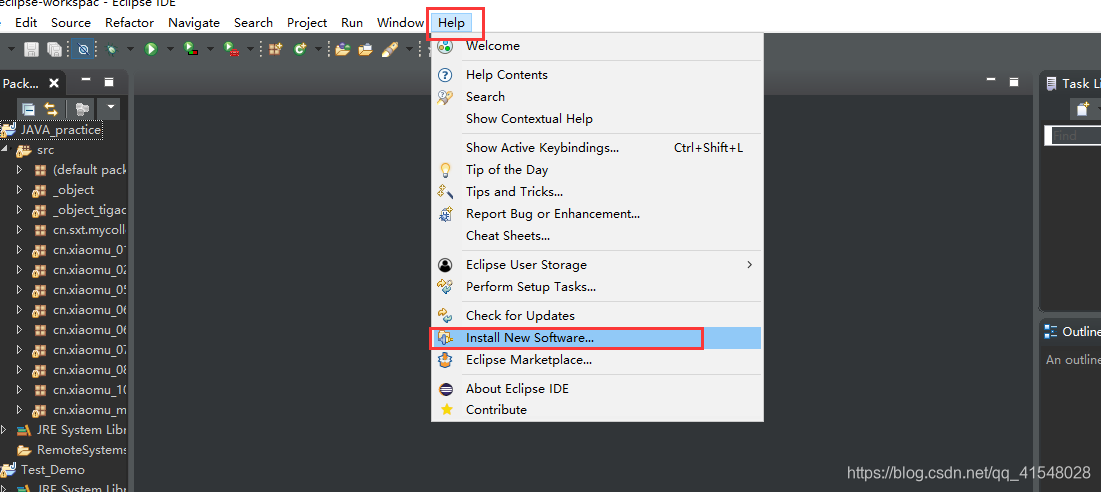Open the Window menu

coord(400,22)
